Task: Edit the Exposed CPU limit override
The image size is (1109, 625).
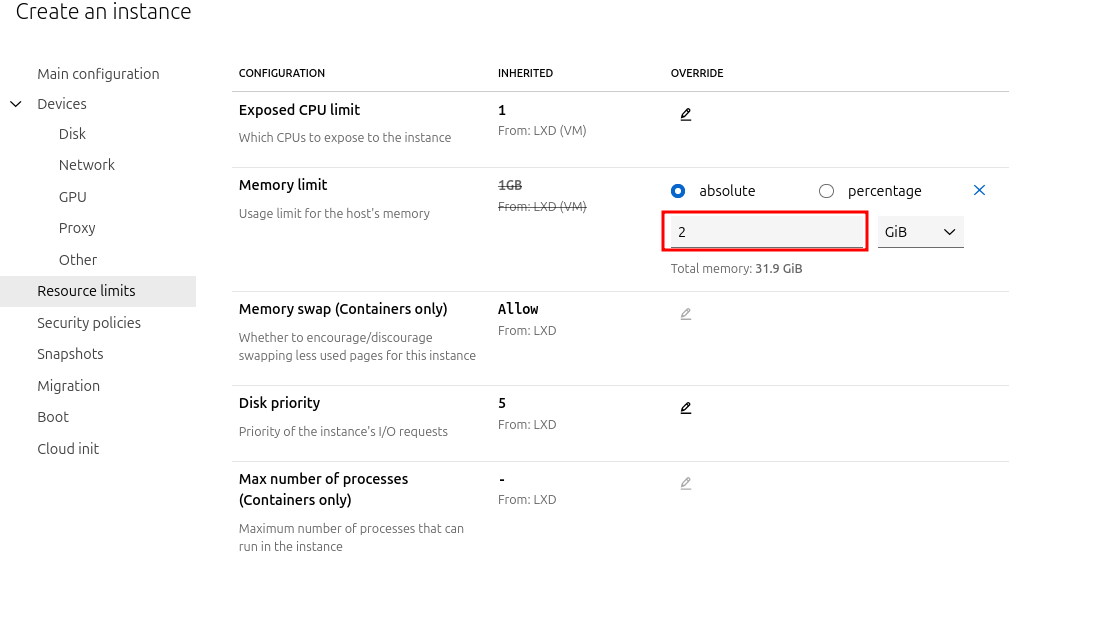Action: click(685, 114)
